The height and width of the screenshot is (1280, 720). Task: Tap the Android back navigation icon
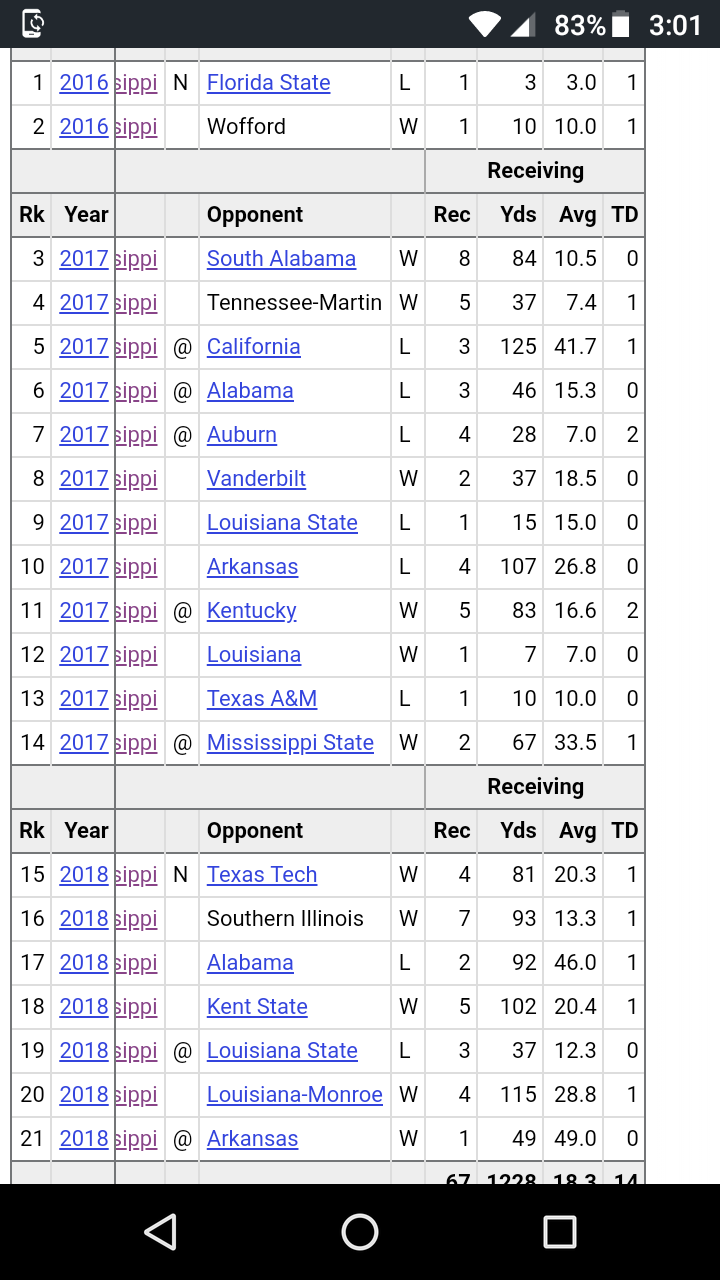click(160, 1232)
